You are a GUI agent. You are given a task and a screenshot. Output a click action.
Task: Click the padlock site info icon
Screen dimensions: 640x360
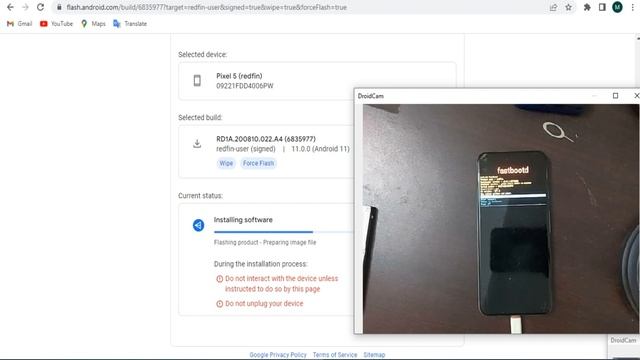59,7
